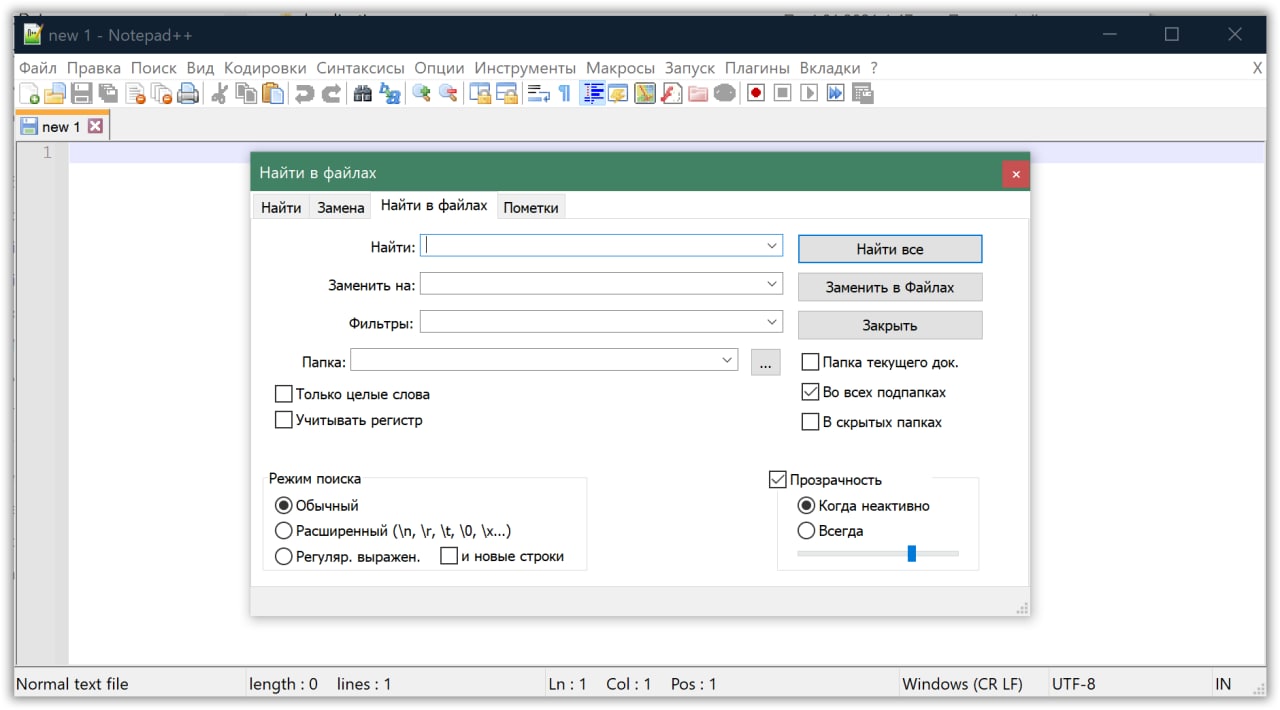The height and width of the screenshot is (710, 1280).
Task: Switch to the Найти tab
Action: point(281,208)
